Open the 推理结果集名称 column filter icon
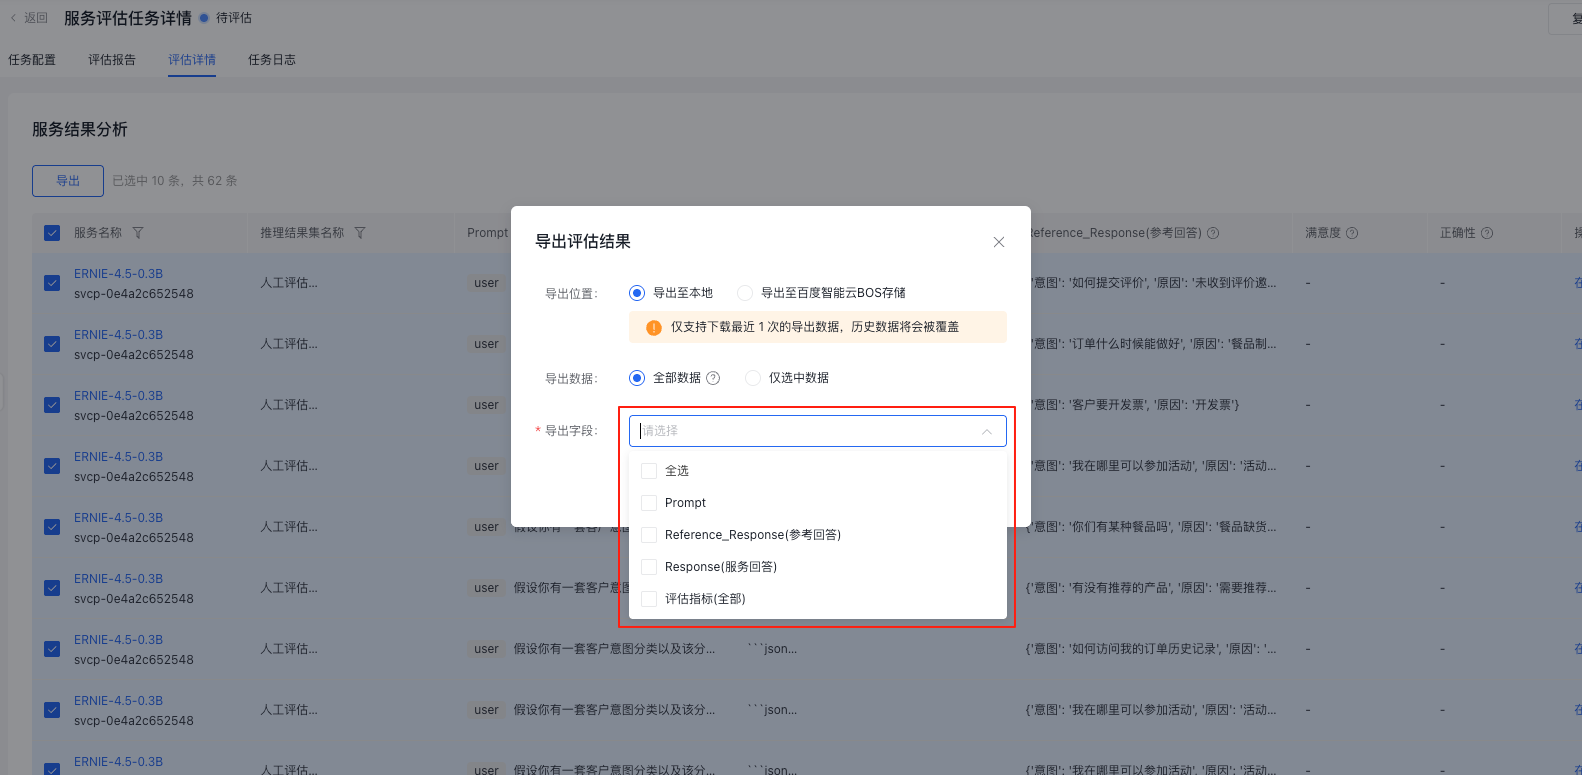Image resolution: width=1582 pixels, height=775 pixels. (360, 233)
